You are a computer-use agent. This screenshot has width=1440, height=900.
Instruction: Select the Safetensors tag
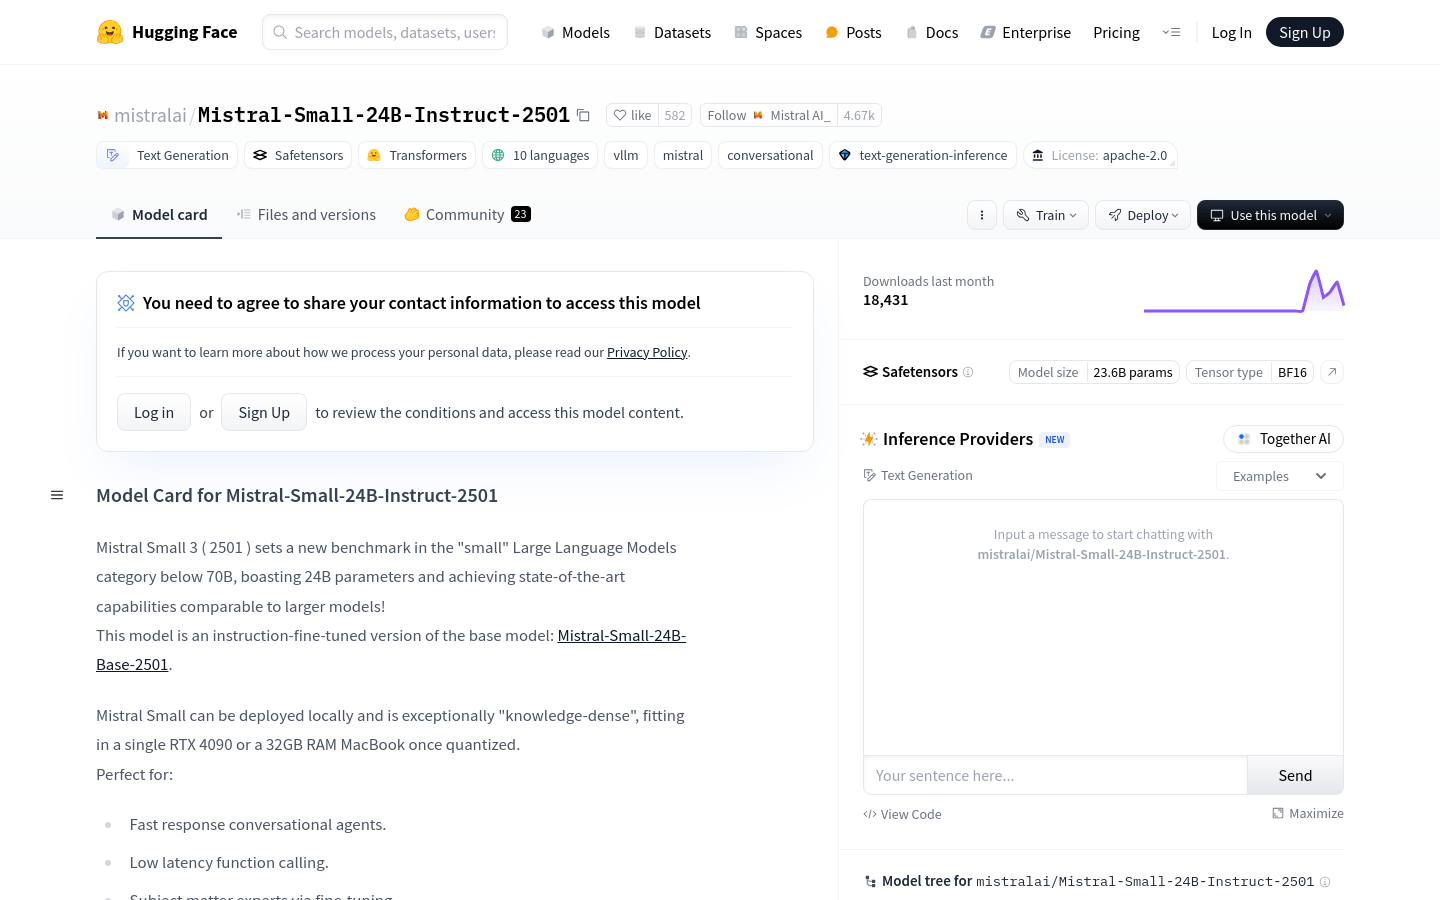tap(298, 155)
